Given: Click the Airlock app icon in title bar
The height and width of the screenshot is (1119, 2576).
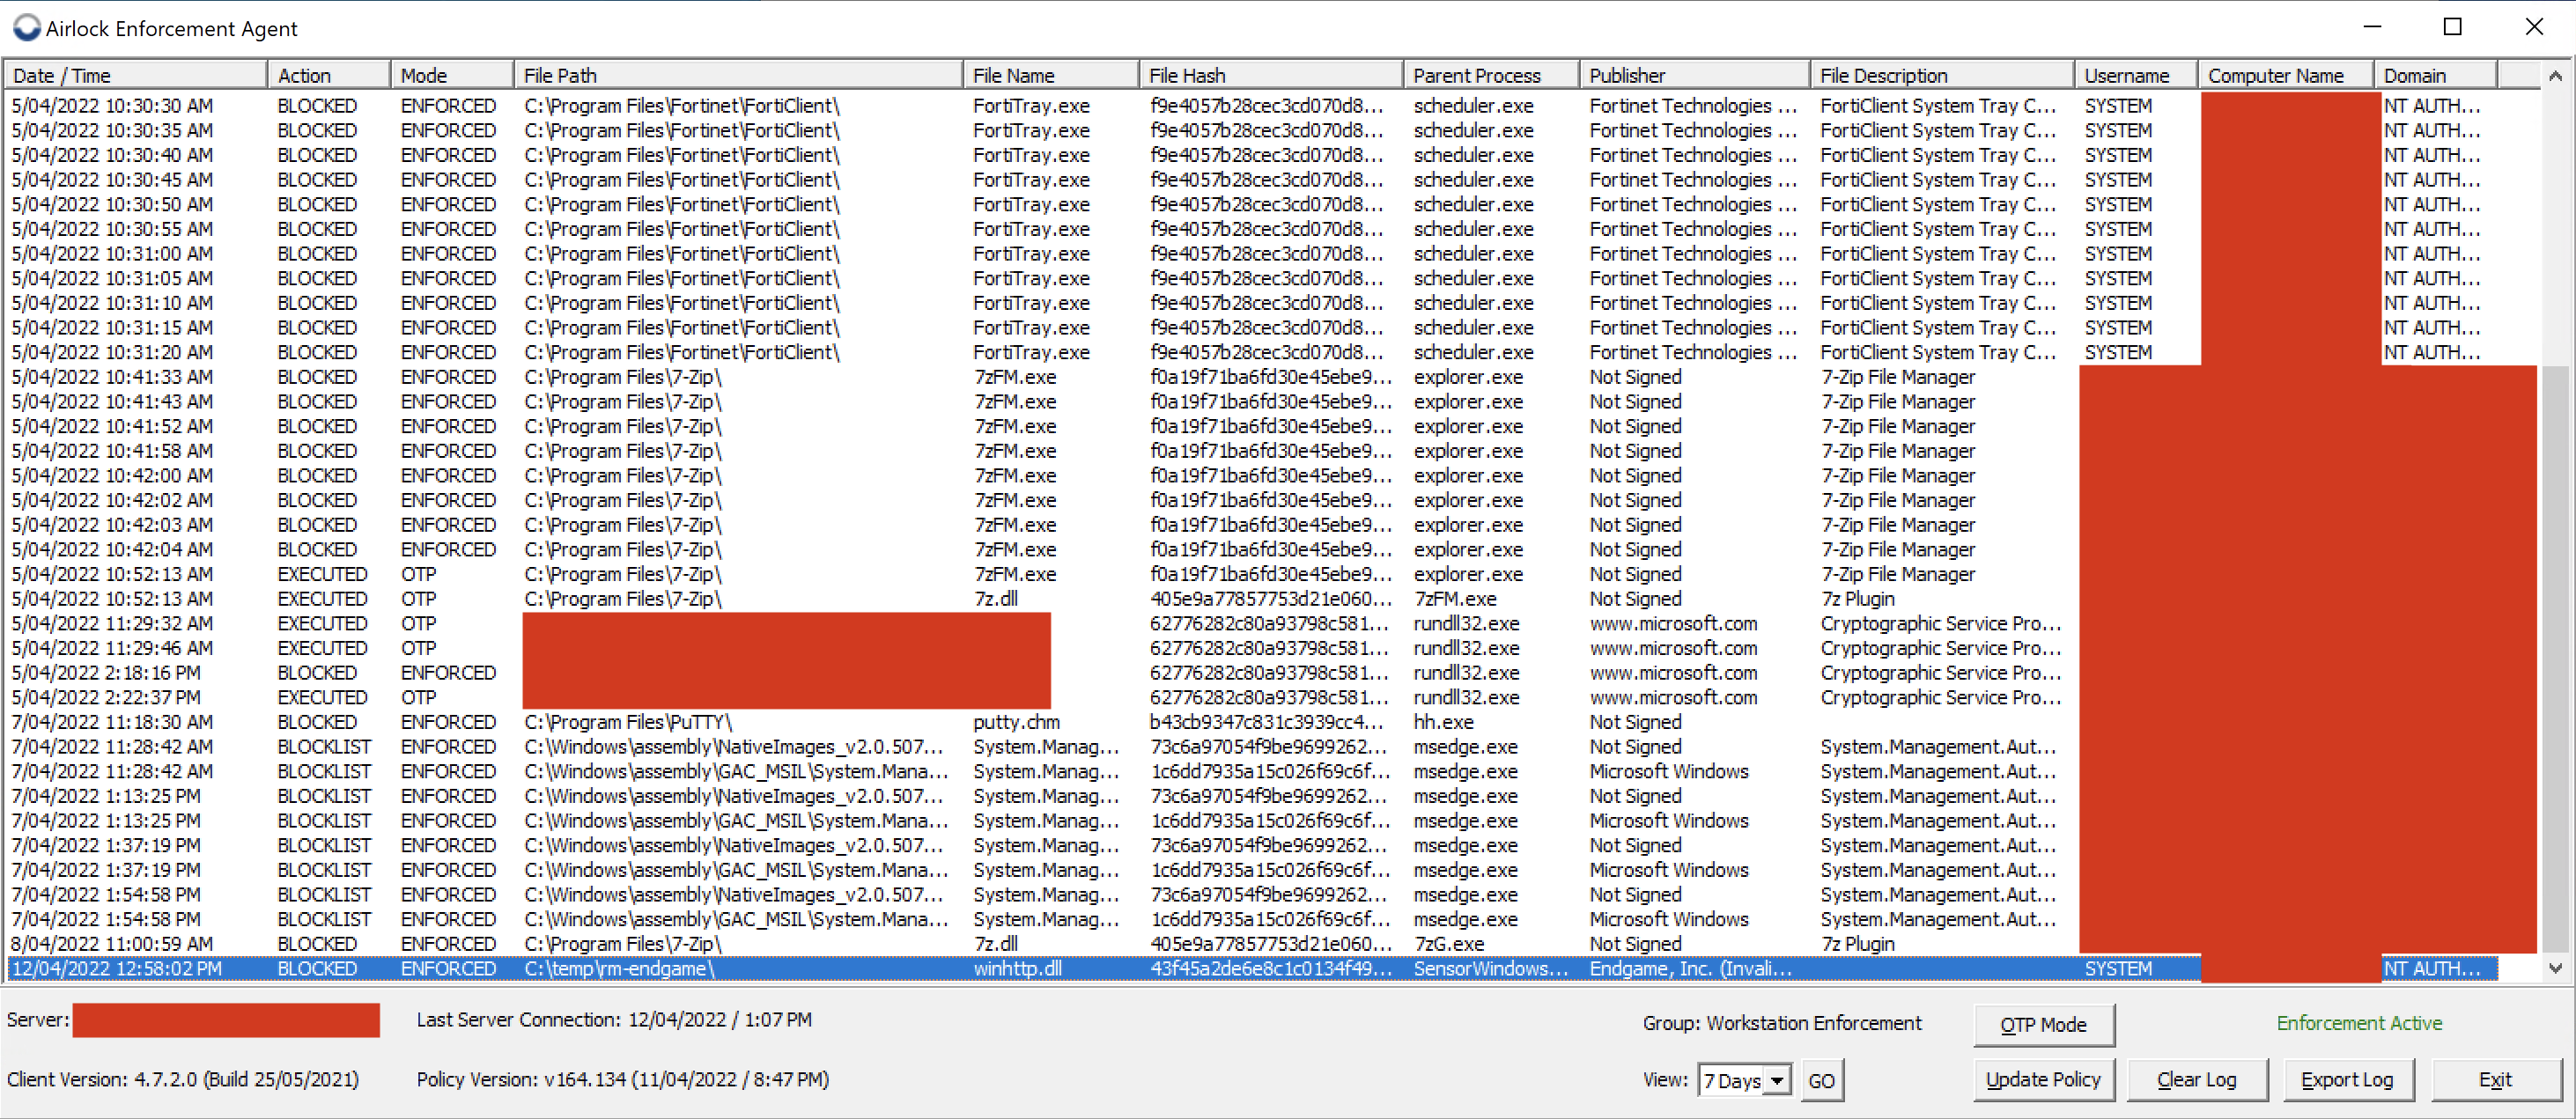Looking at the screenshot, I should [x=26, y=27].
